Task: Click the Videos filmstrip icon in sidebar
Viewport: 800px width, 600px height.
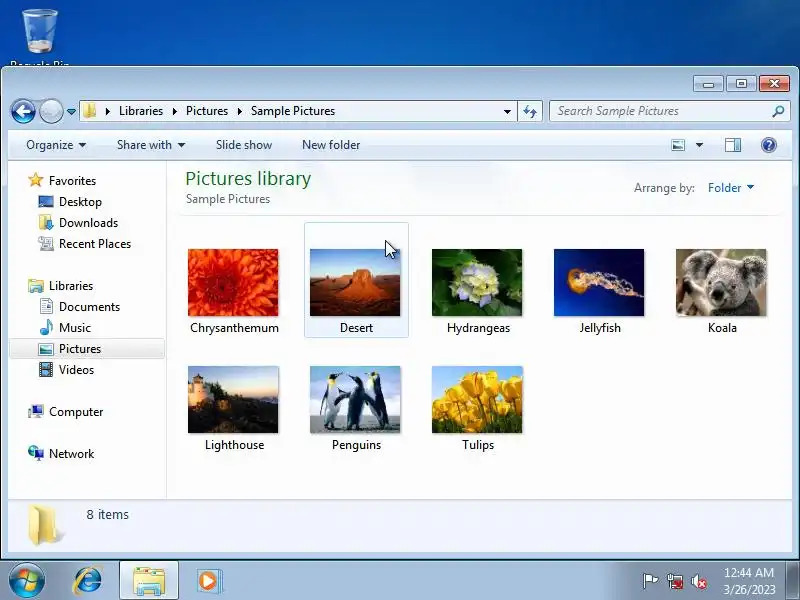Action: 46,369
